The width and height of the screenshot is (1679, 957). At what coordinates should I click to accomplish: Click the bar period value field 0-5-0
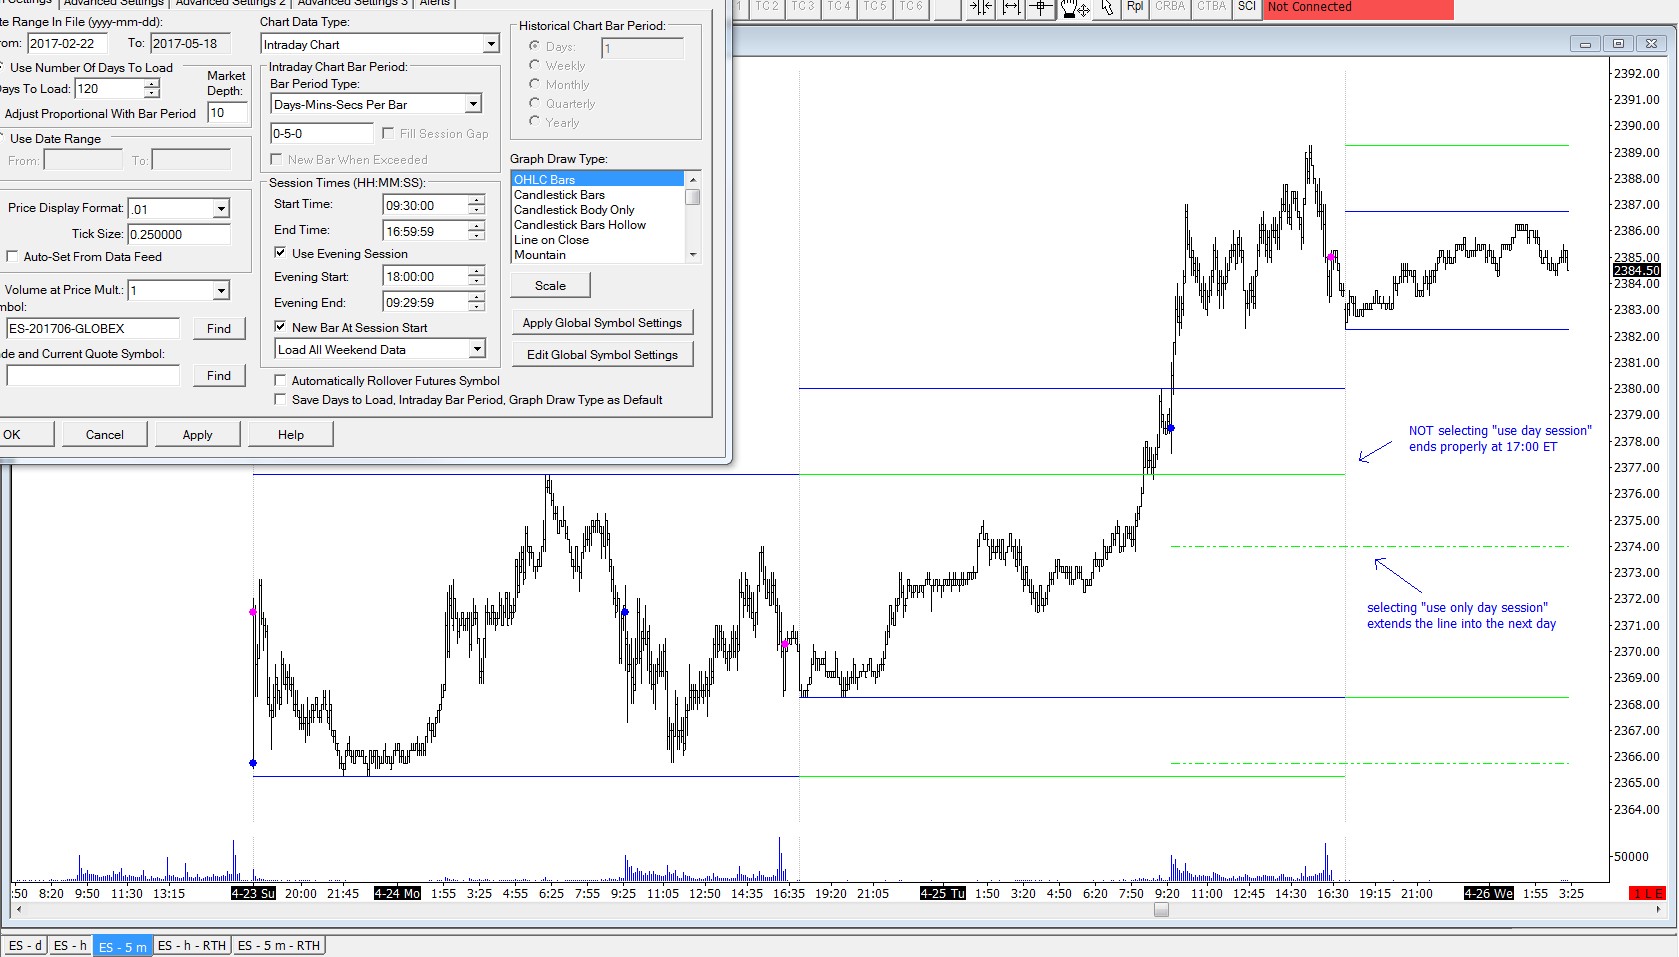click(x=321, y=133)
